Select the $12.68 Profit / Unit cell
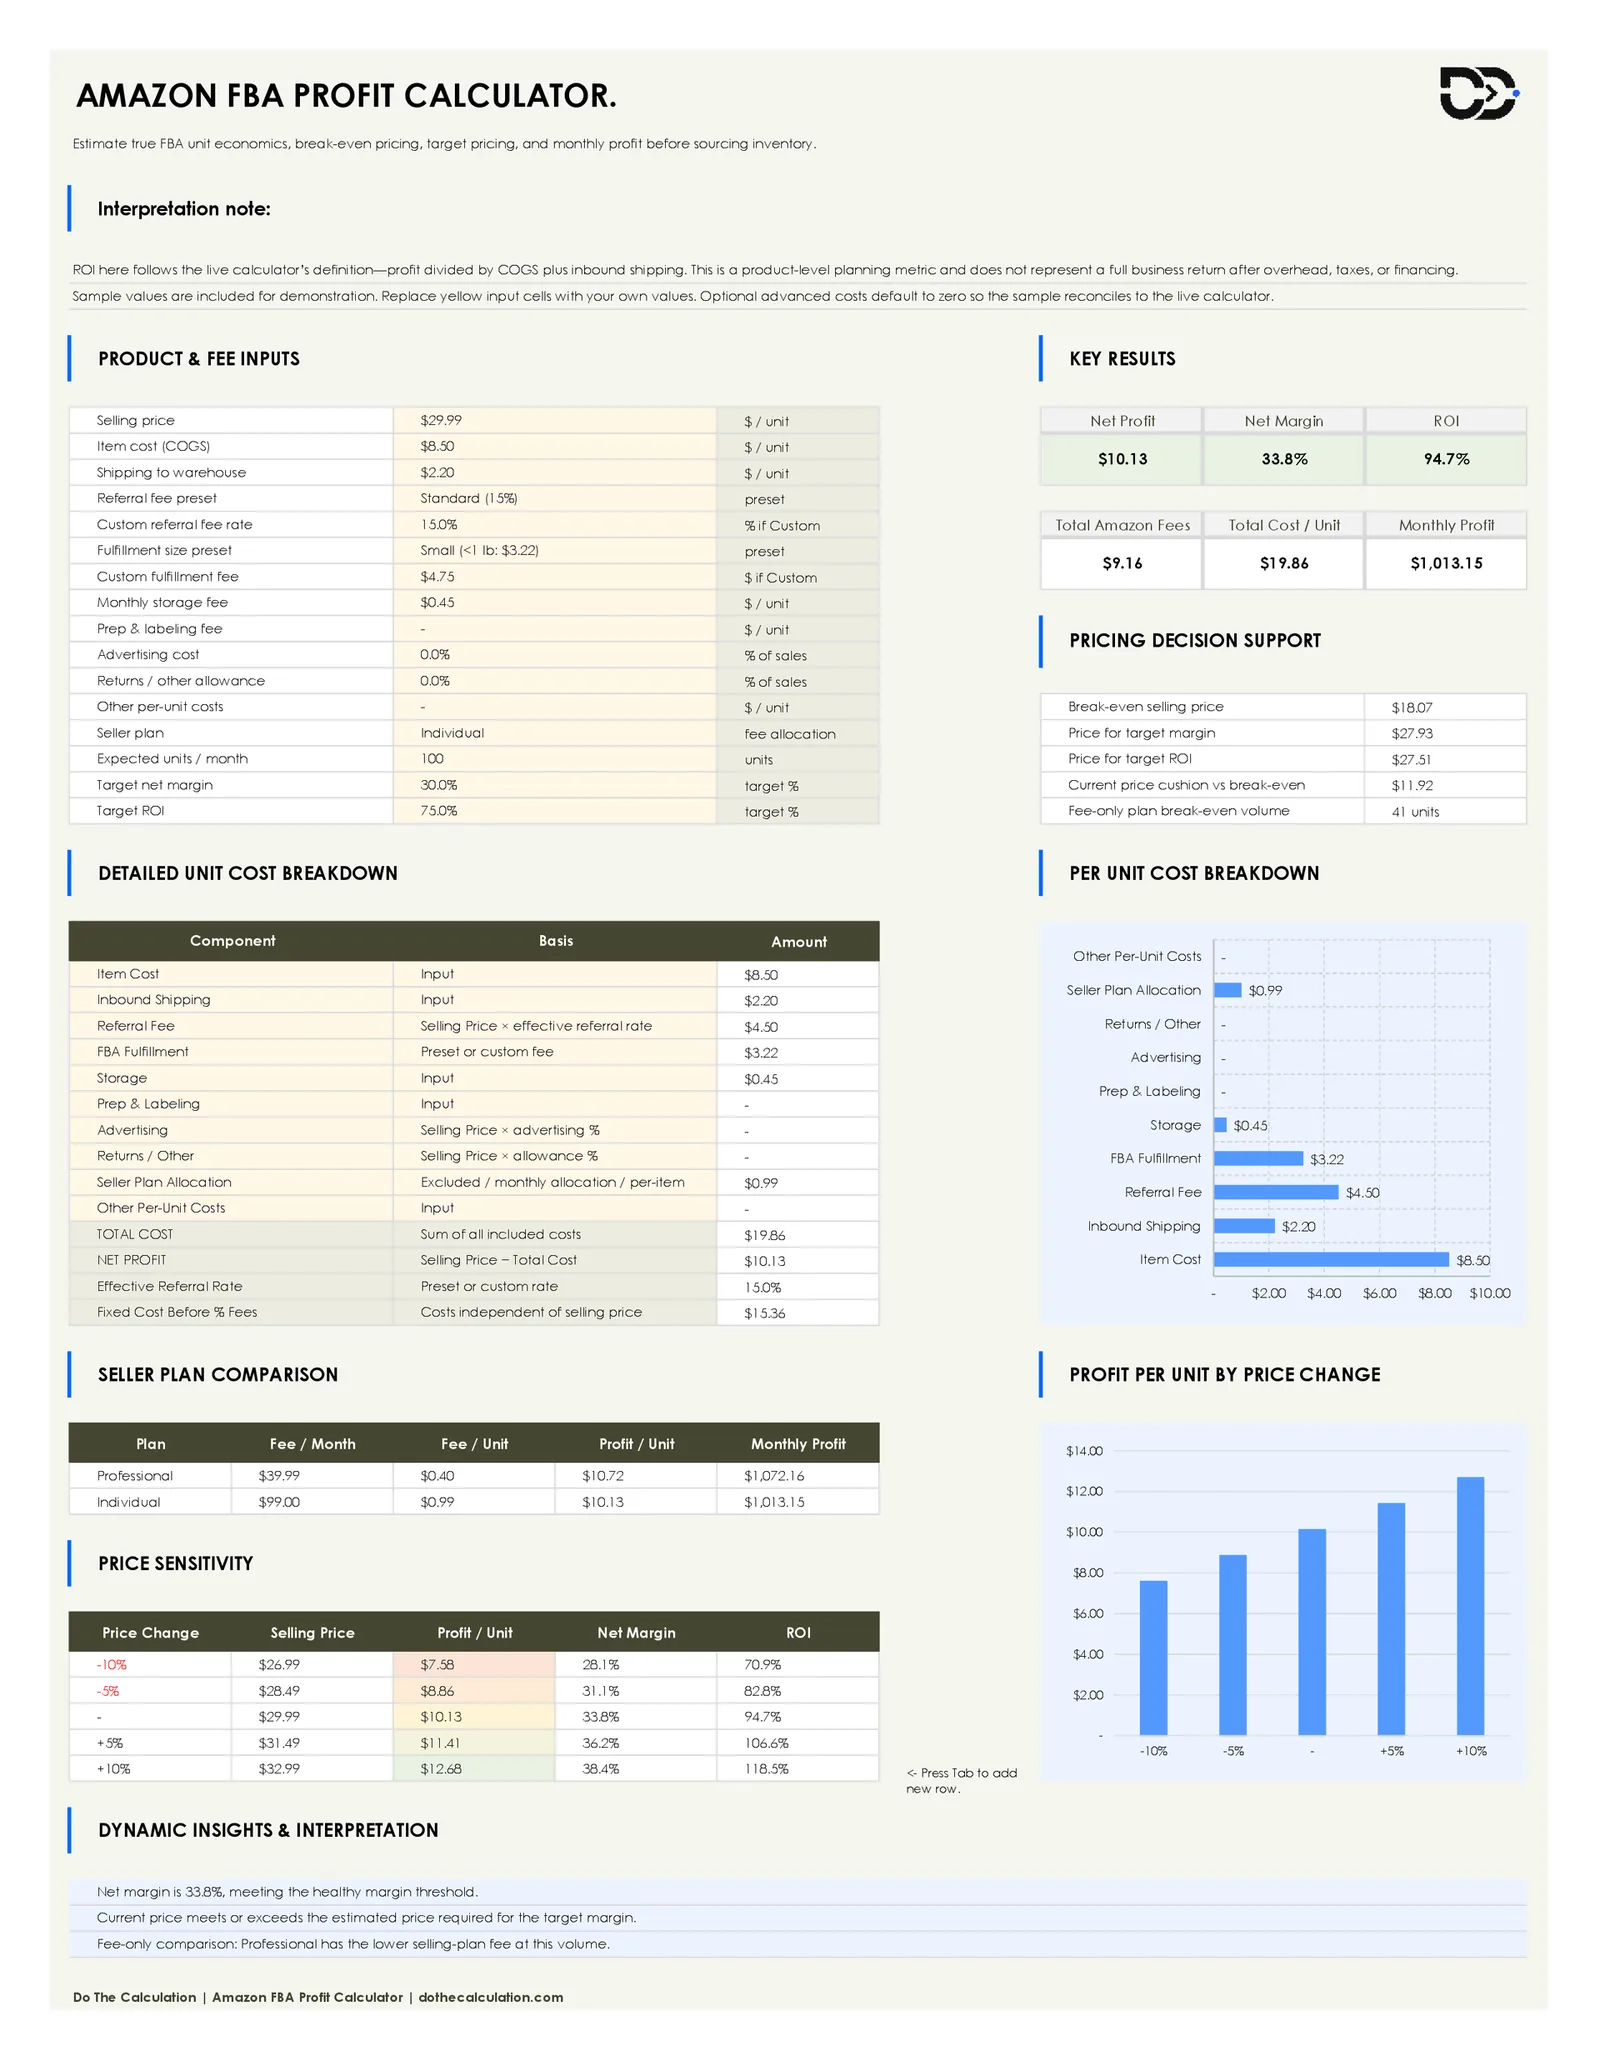 (474, 1769)
